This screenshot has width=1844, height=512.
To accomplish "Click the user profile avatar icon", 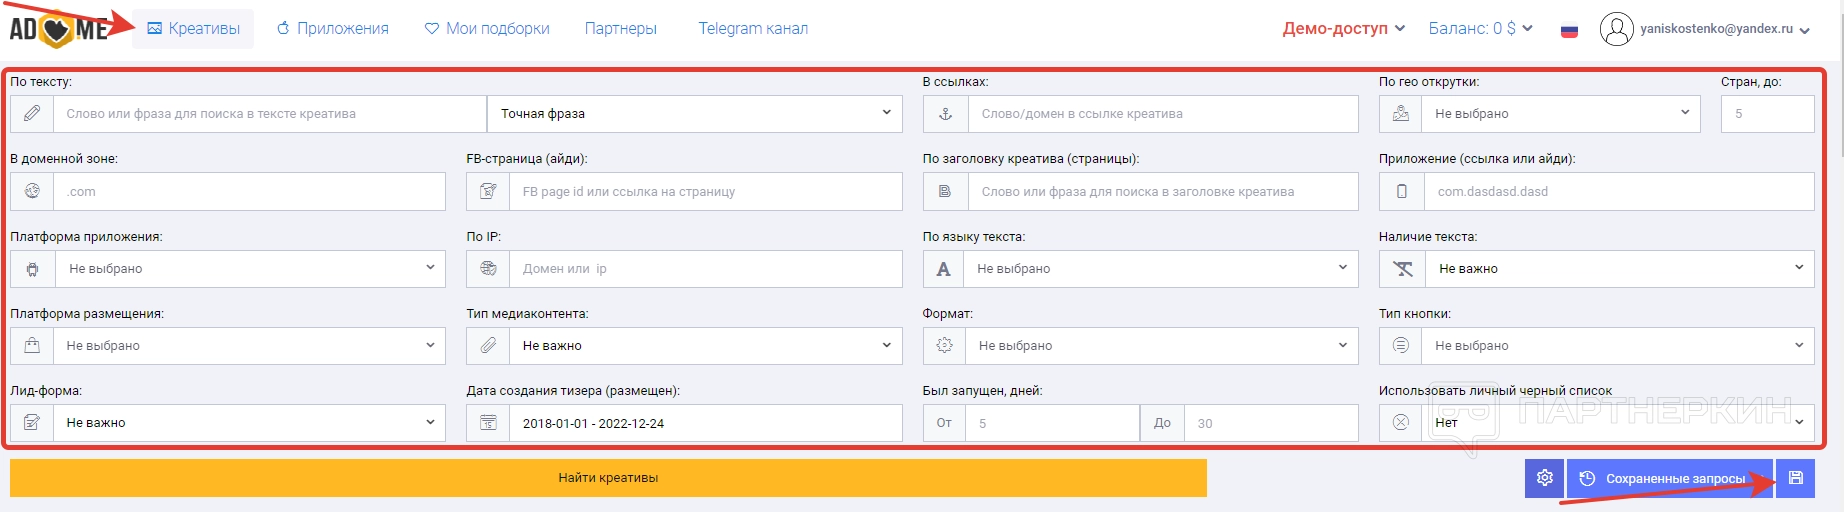I will [1616, 29].
